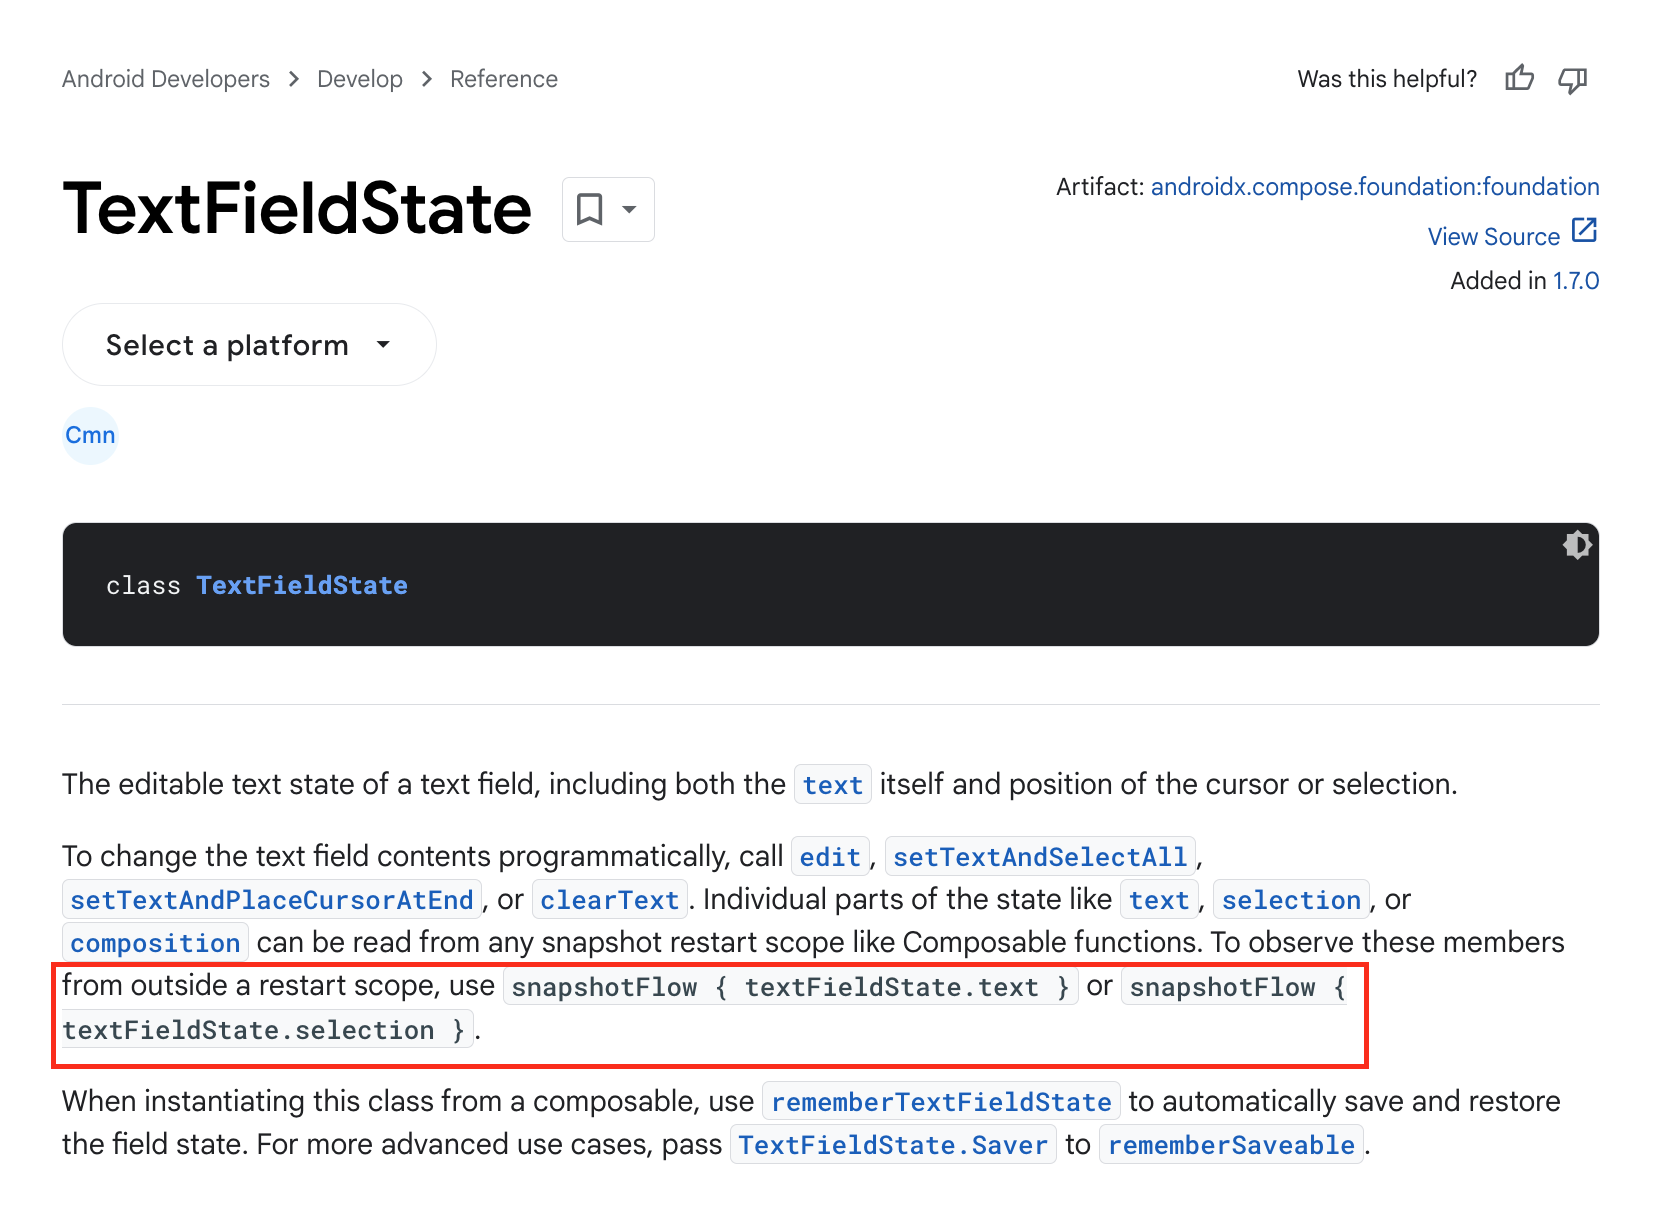Open the 1.7.0 version link
Screen dimensions: 1654x1210
click(x=1576, y=281)
